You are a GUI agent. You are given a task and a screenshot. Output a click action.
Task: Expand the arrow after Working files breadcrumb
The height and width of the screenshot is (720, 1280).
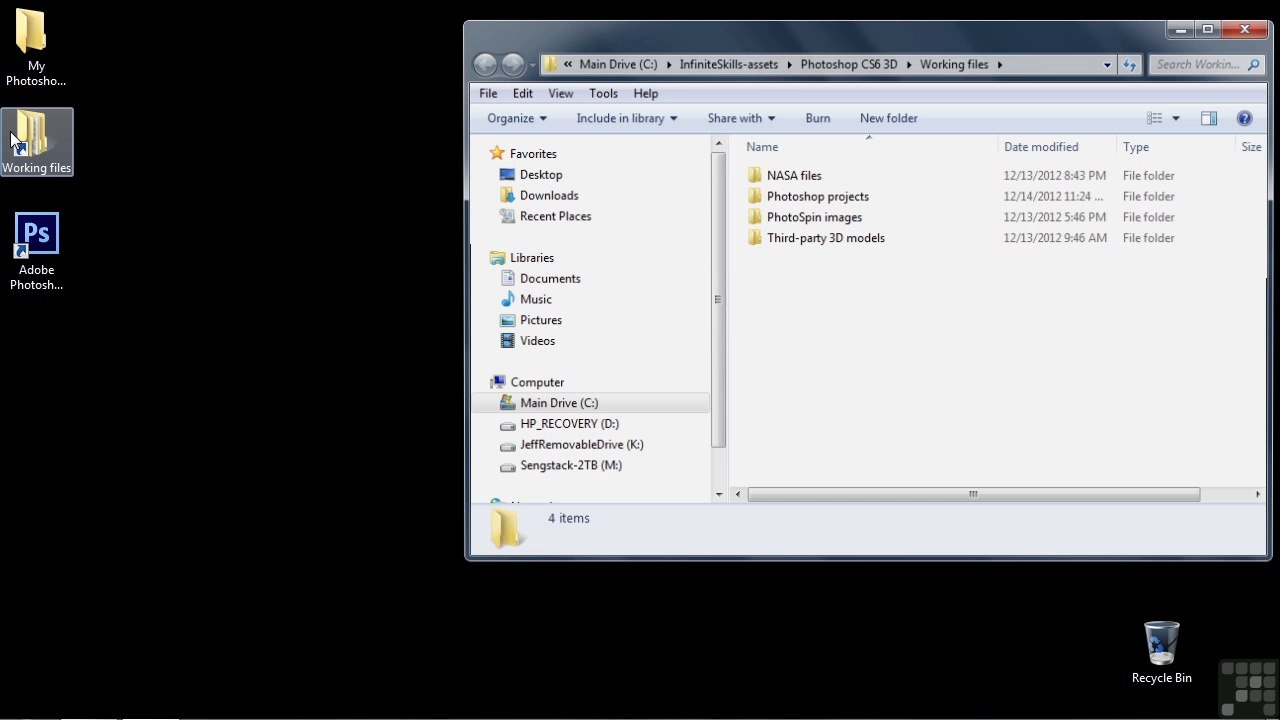click(x=999, y=64)
